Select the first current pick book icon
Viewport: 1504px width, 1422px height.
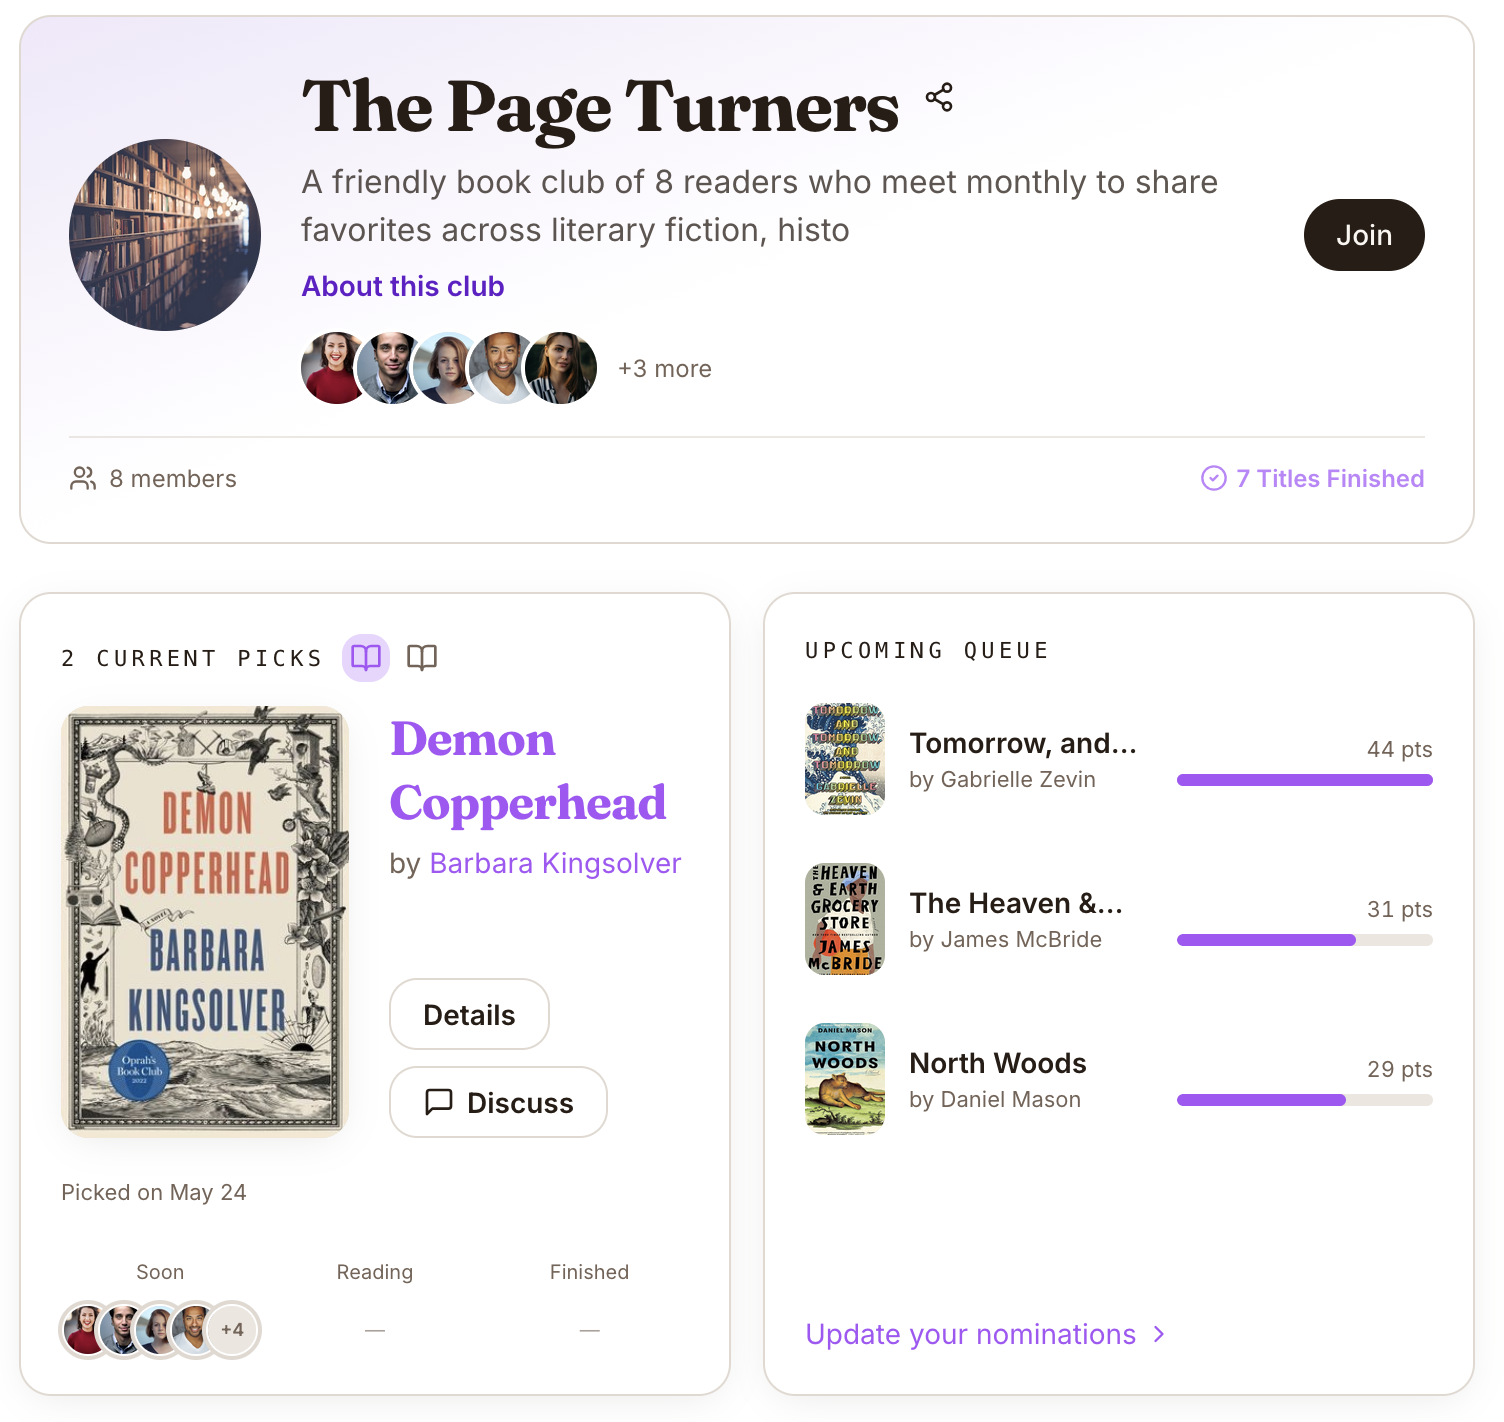click(x=366, y=657)
